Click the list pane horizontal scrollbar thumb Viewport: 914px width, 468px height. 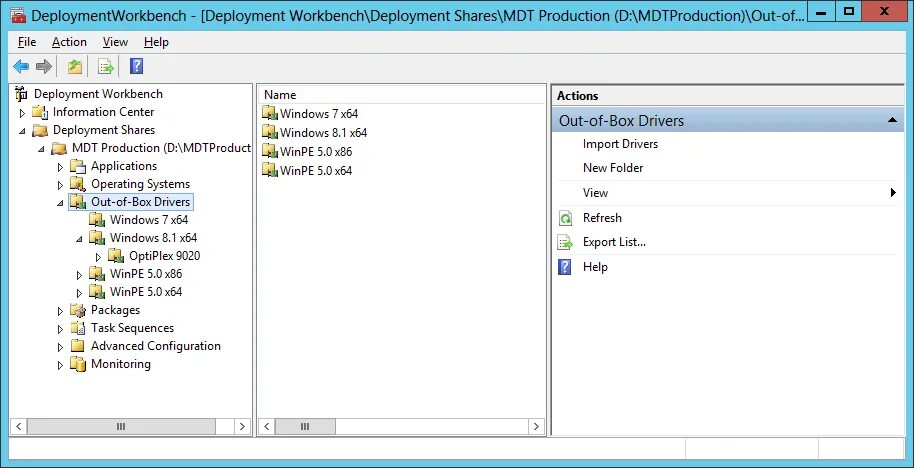[x=305, y=427]
